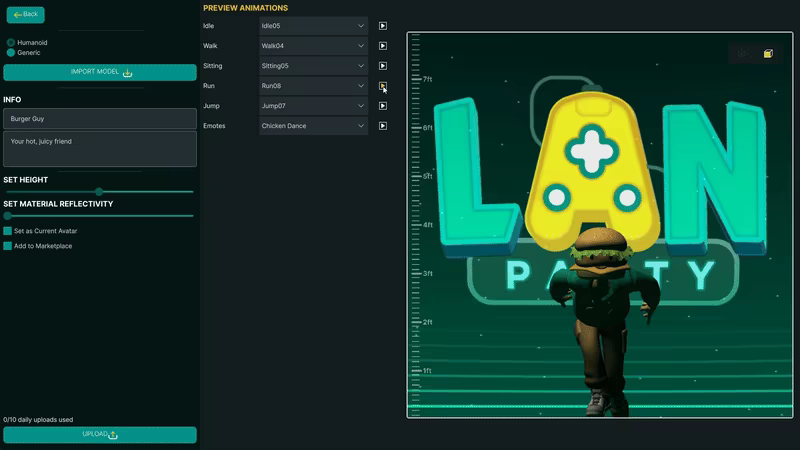Click the Import Model button
The height and width of the screenshot is (450, 800).
(x=100, y=72)
